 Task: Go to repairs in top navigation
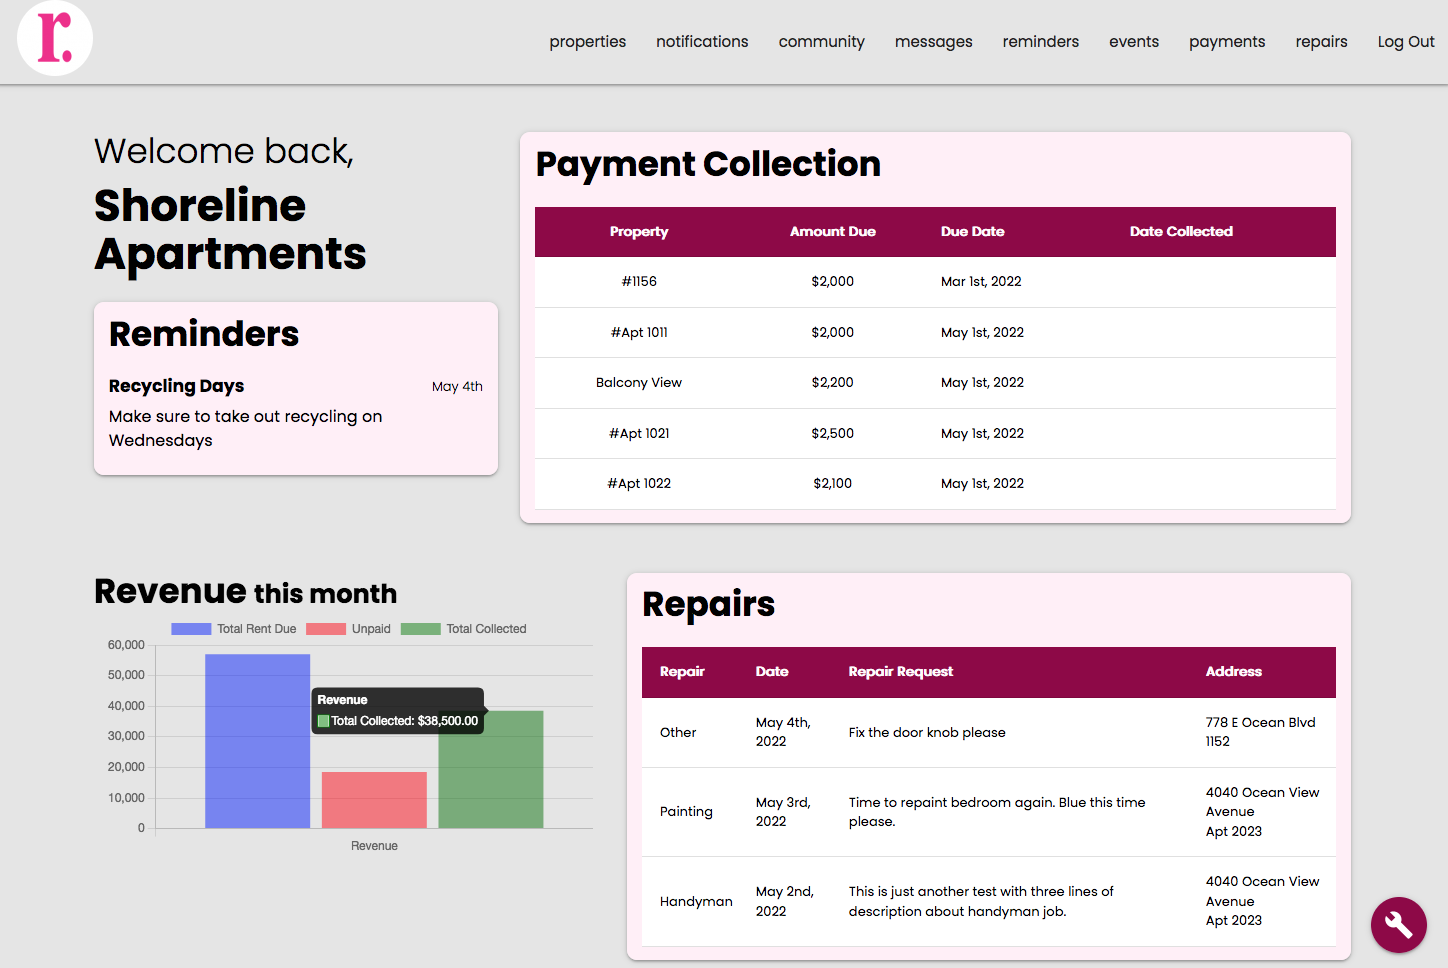click(1321, 42)
